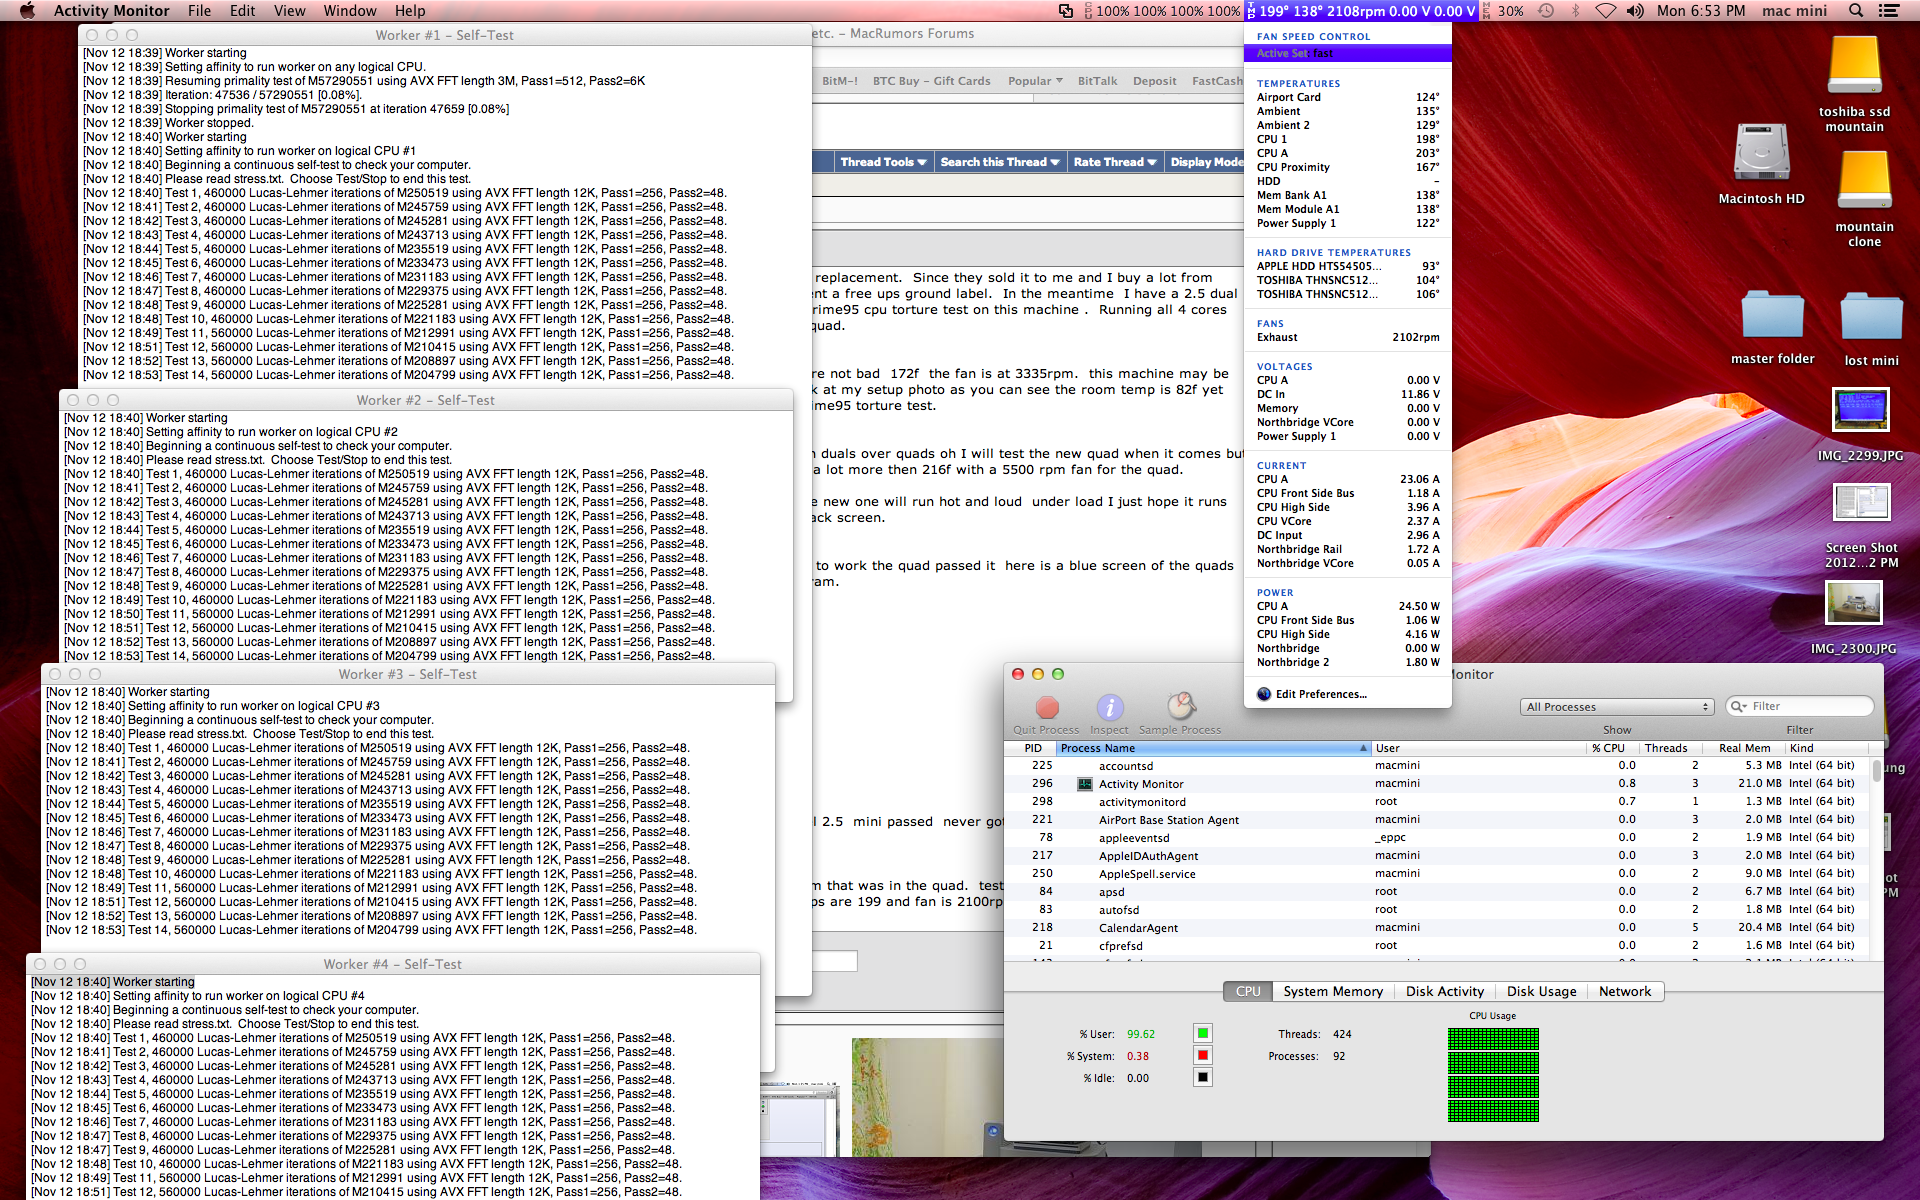Click Edit Preferences in fan control menu

[x=1320, y=694]
